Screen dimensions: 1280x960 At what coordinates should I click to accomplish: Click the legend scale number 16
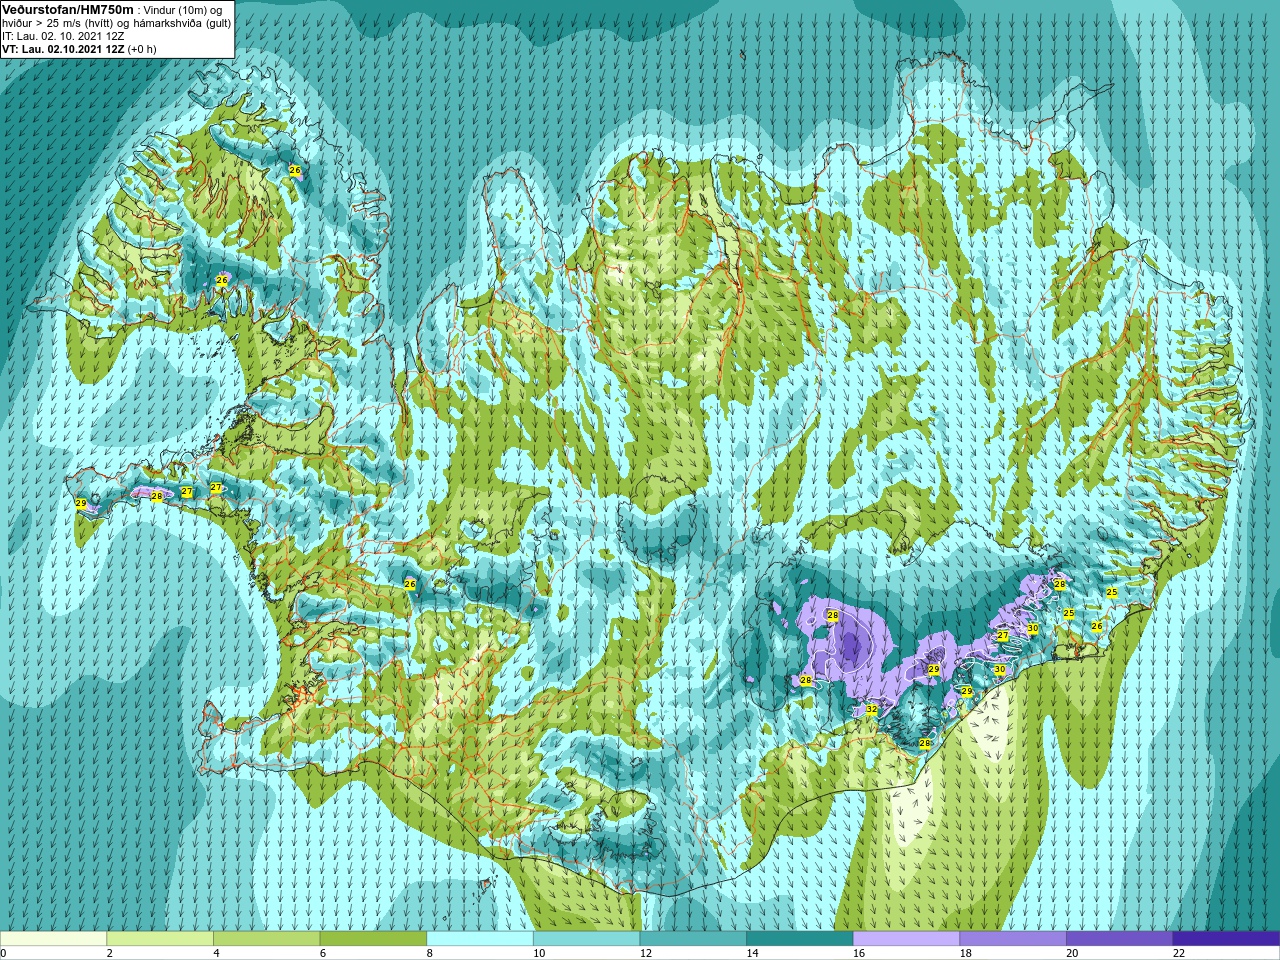[x=859, y=953]
